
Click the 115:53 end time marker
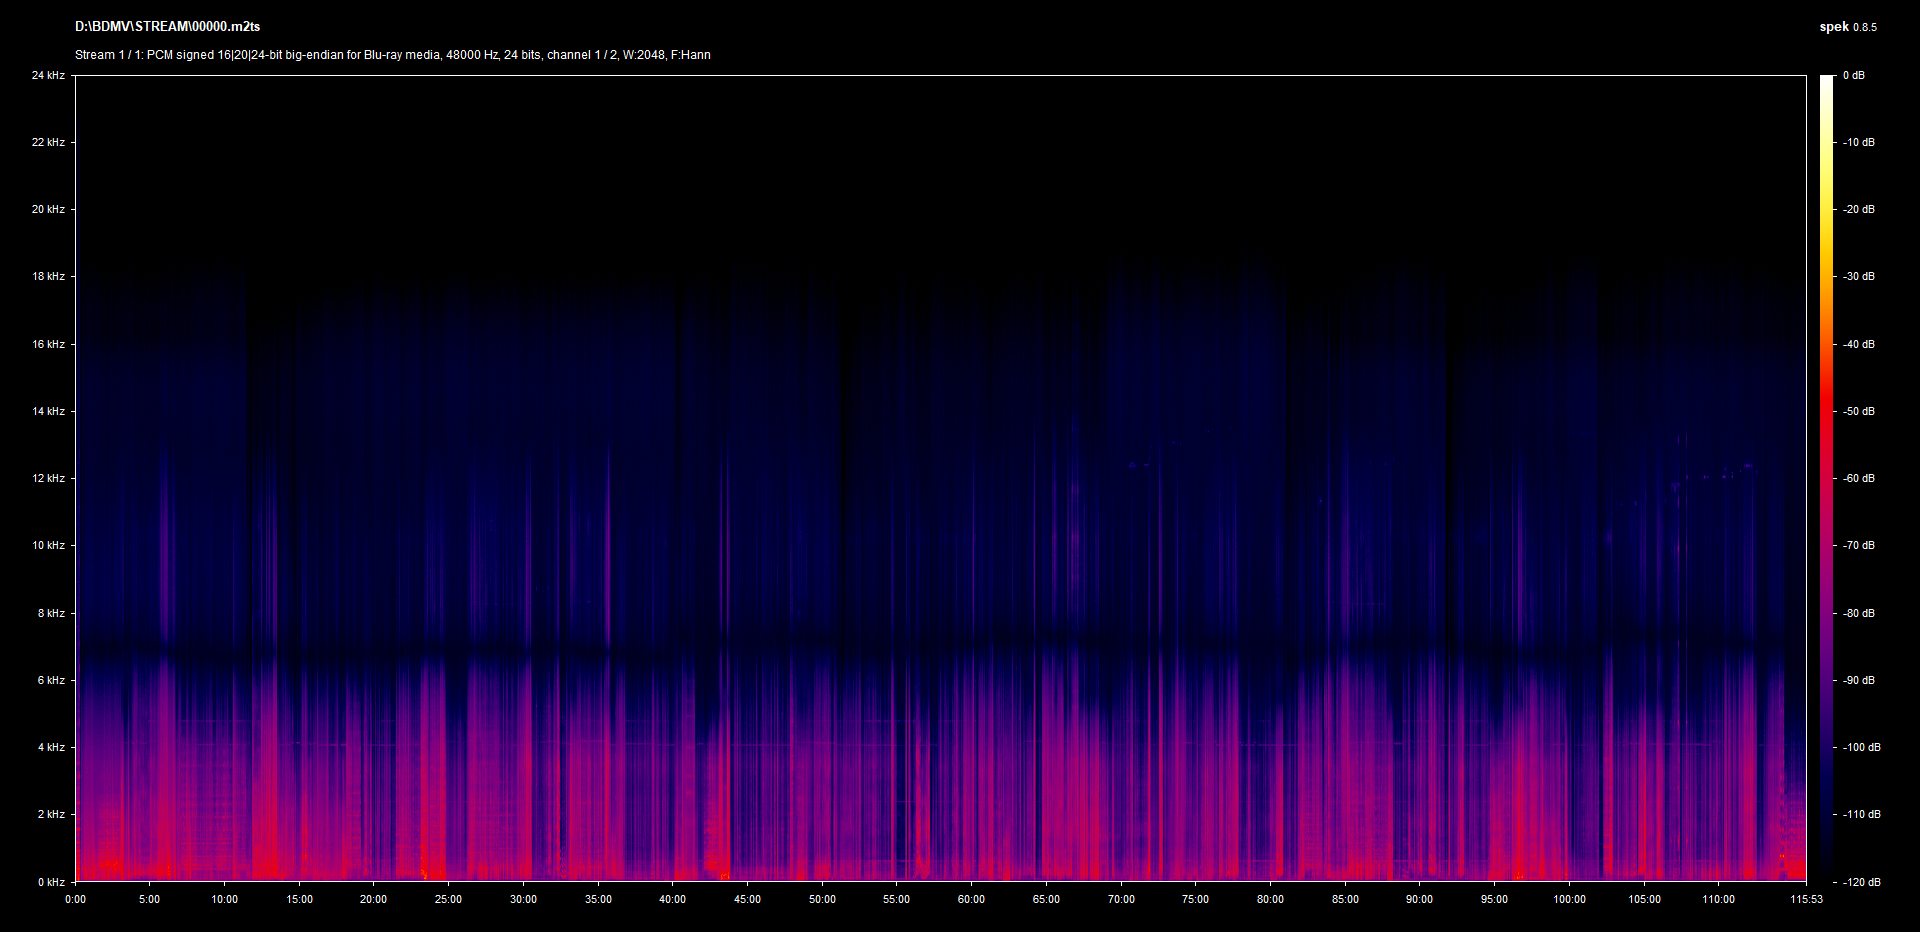[x=1806, y=899]
